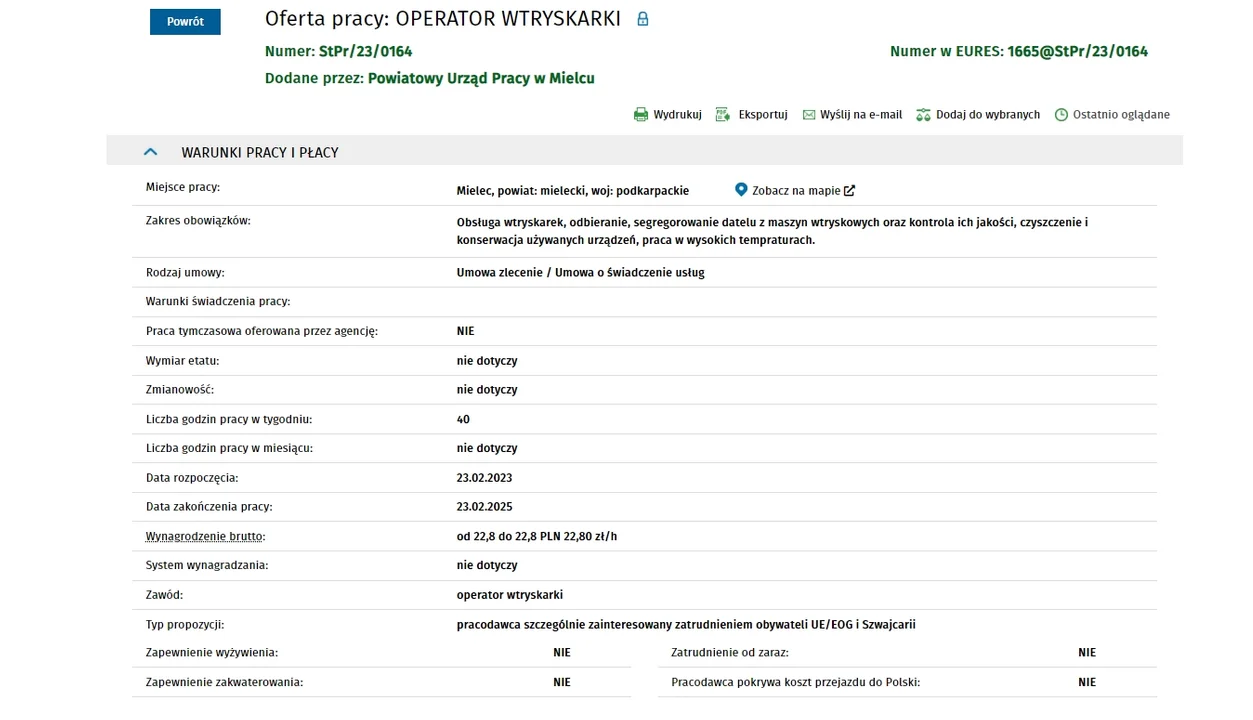
Task: Click the Zapewnienie zakwaterowania label
Action: [x=224, y=682]
